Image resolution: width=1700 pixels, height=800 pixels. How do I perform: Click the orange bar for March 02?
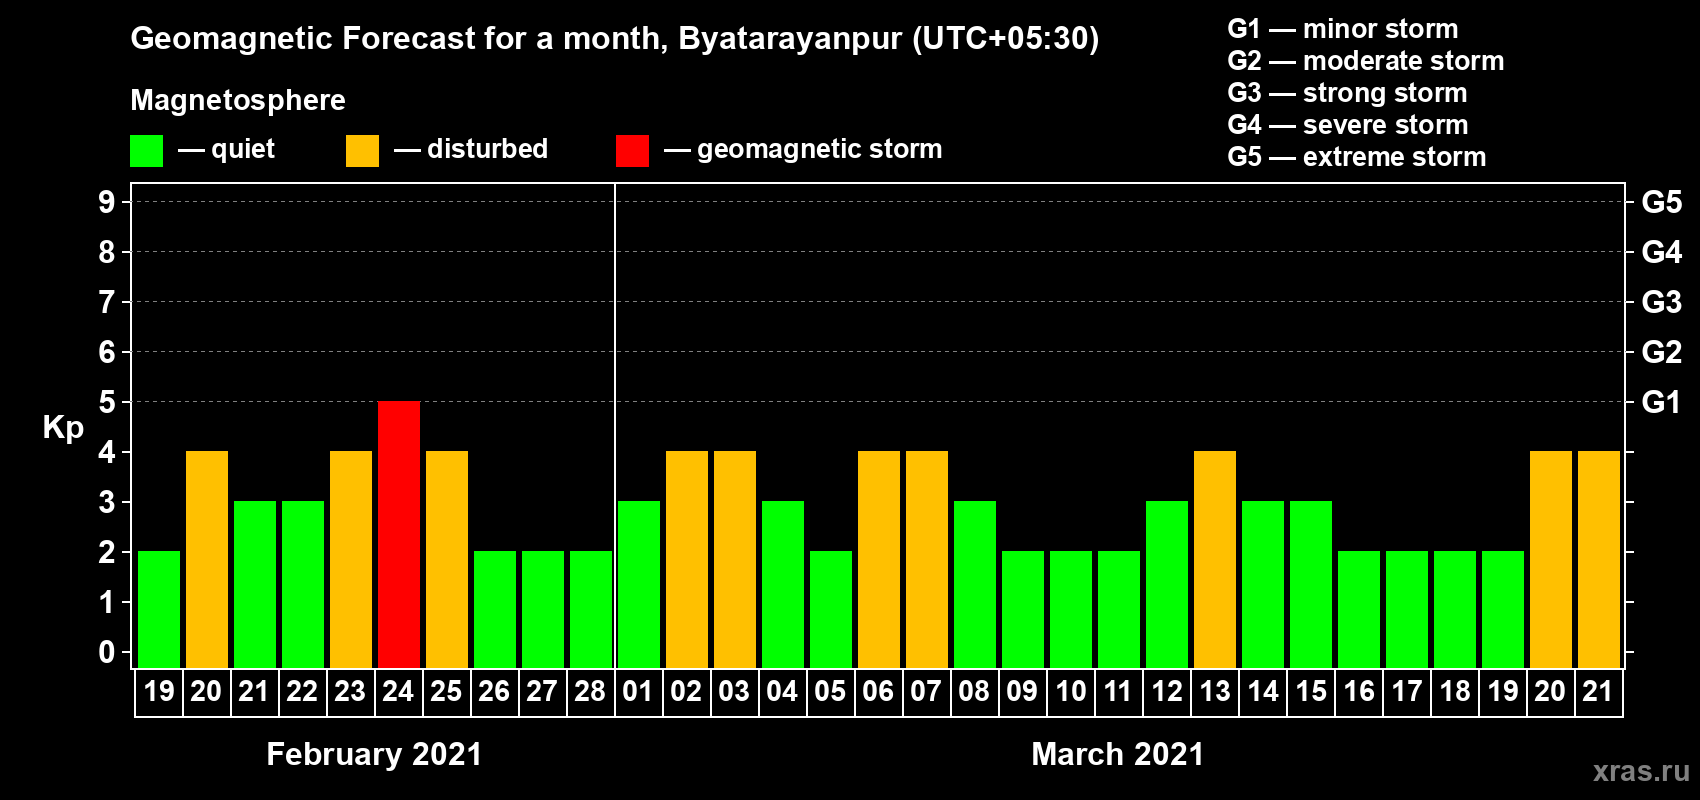687,559
